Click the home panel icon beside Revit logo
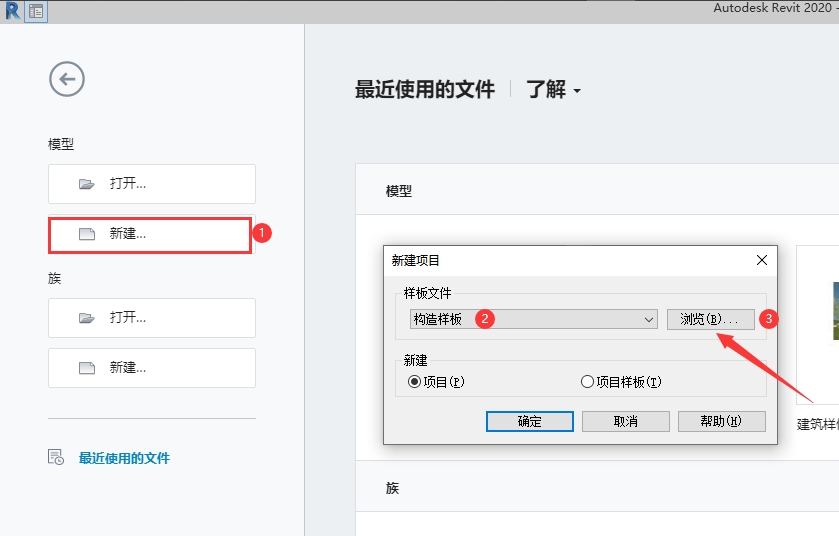839x536 pixels. [x=36, y=11]
